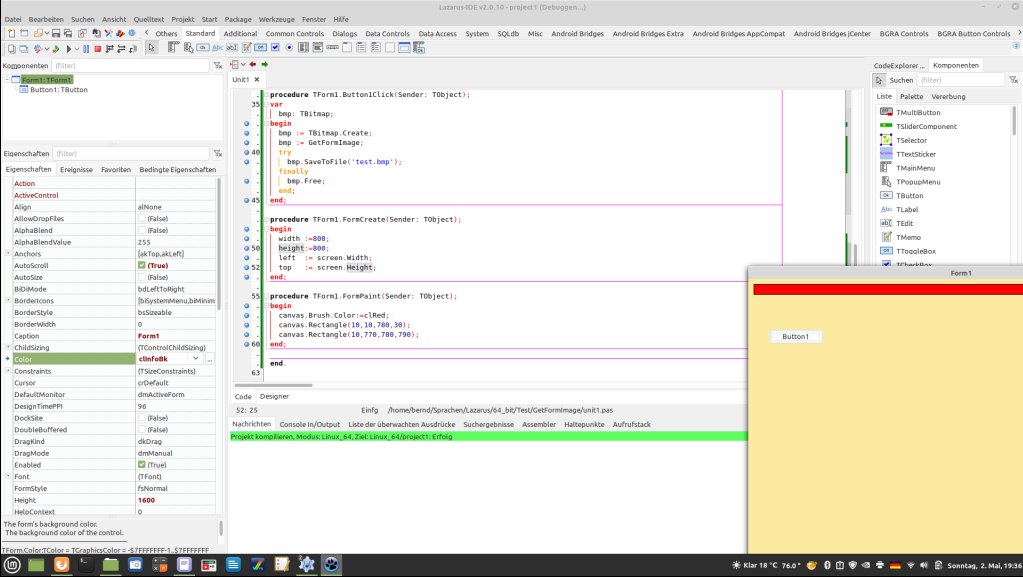The width and height of the screenshot is (1023, 577).
Task: Pick the TToggleBox component in Standard palette
Action: pos(260,48)
